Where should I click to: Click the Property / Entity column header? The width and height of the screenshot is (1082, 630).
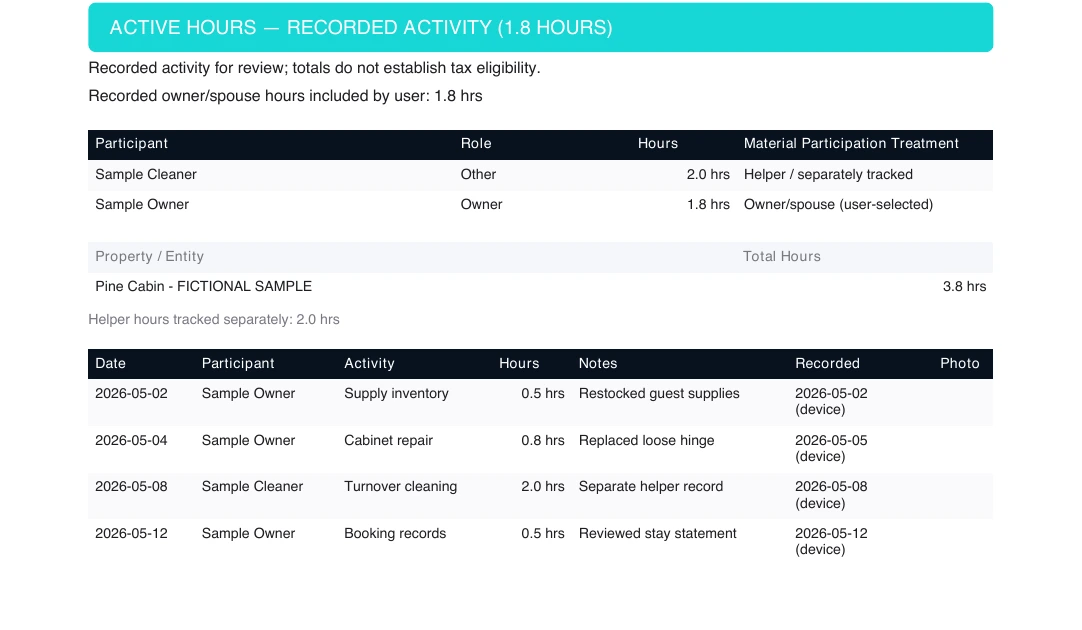149,257
